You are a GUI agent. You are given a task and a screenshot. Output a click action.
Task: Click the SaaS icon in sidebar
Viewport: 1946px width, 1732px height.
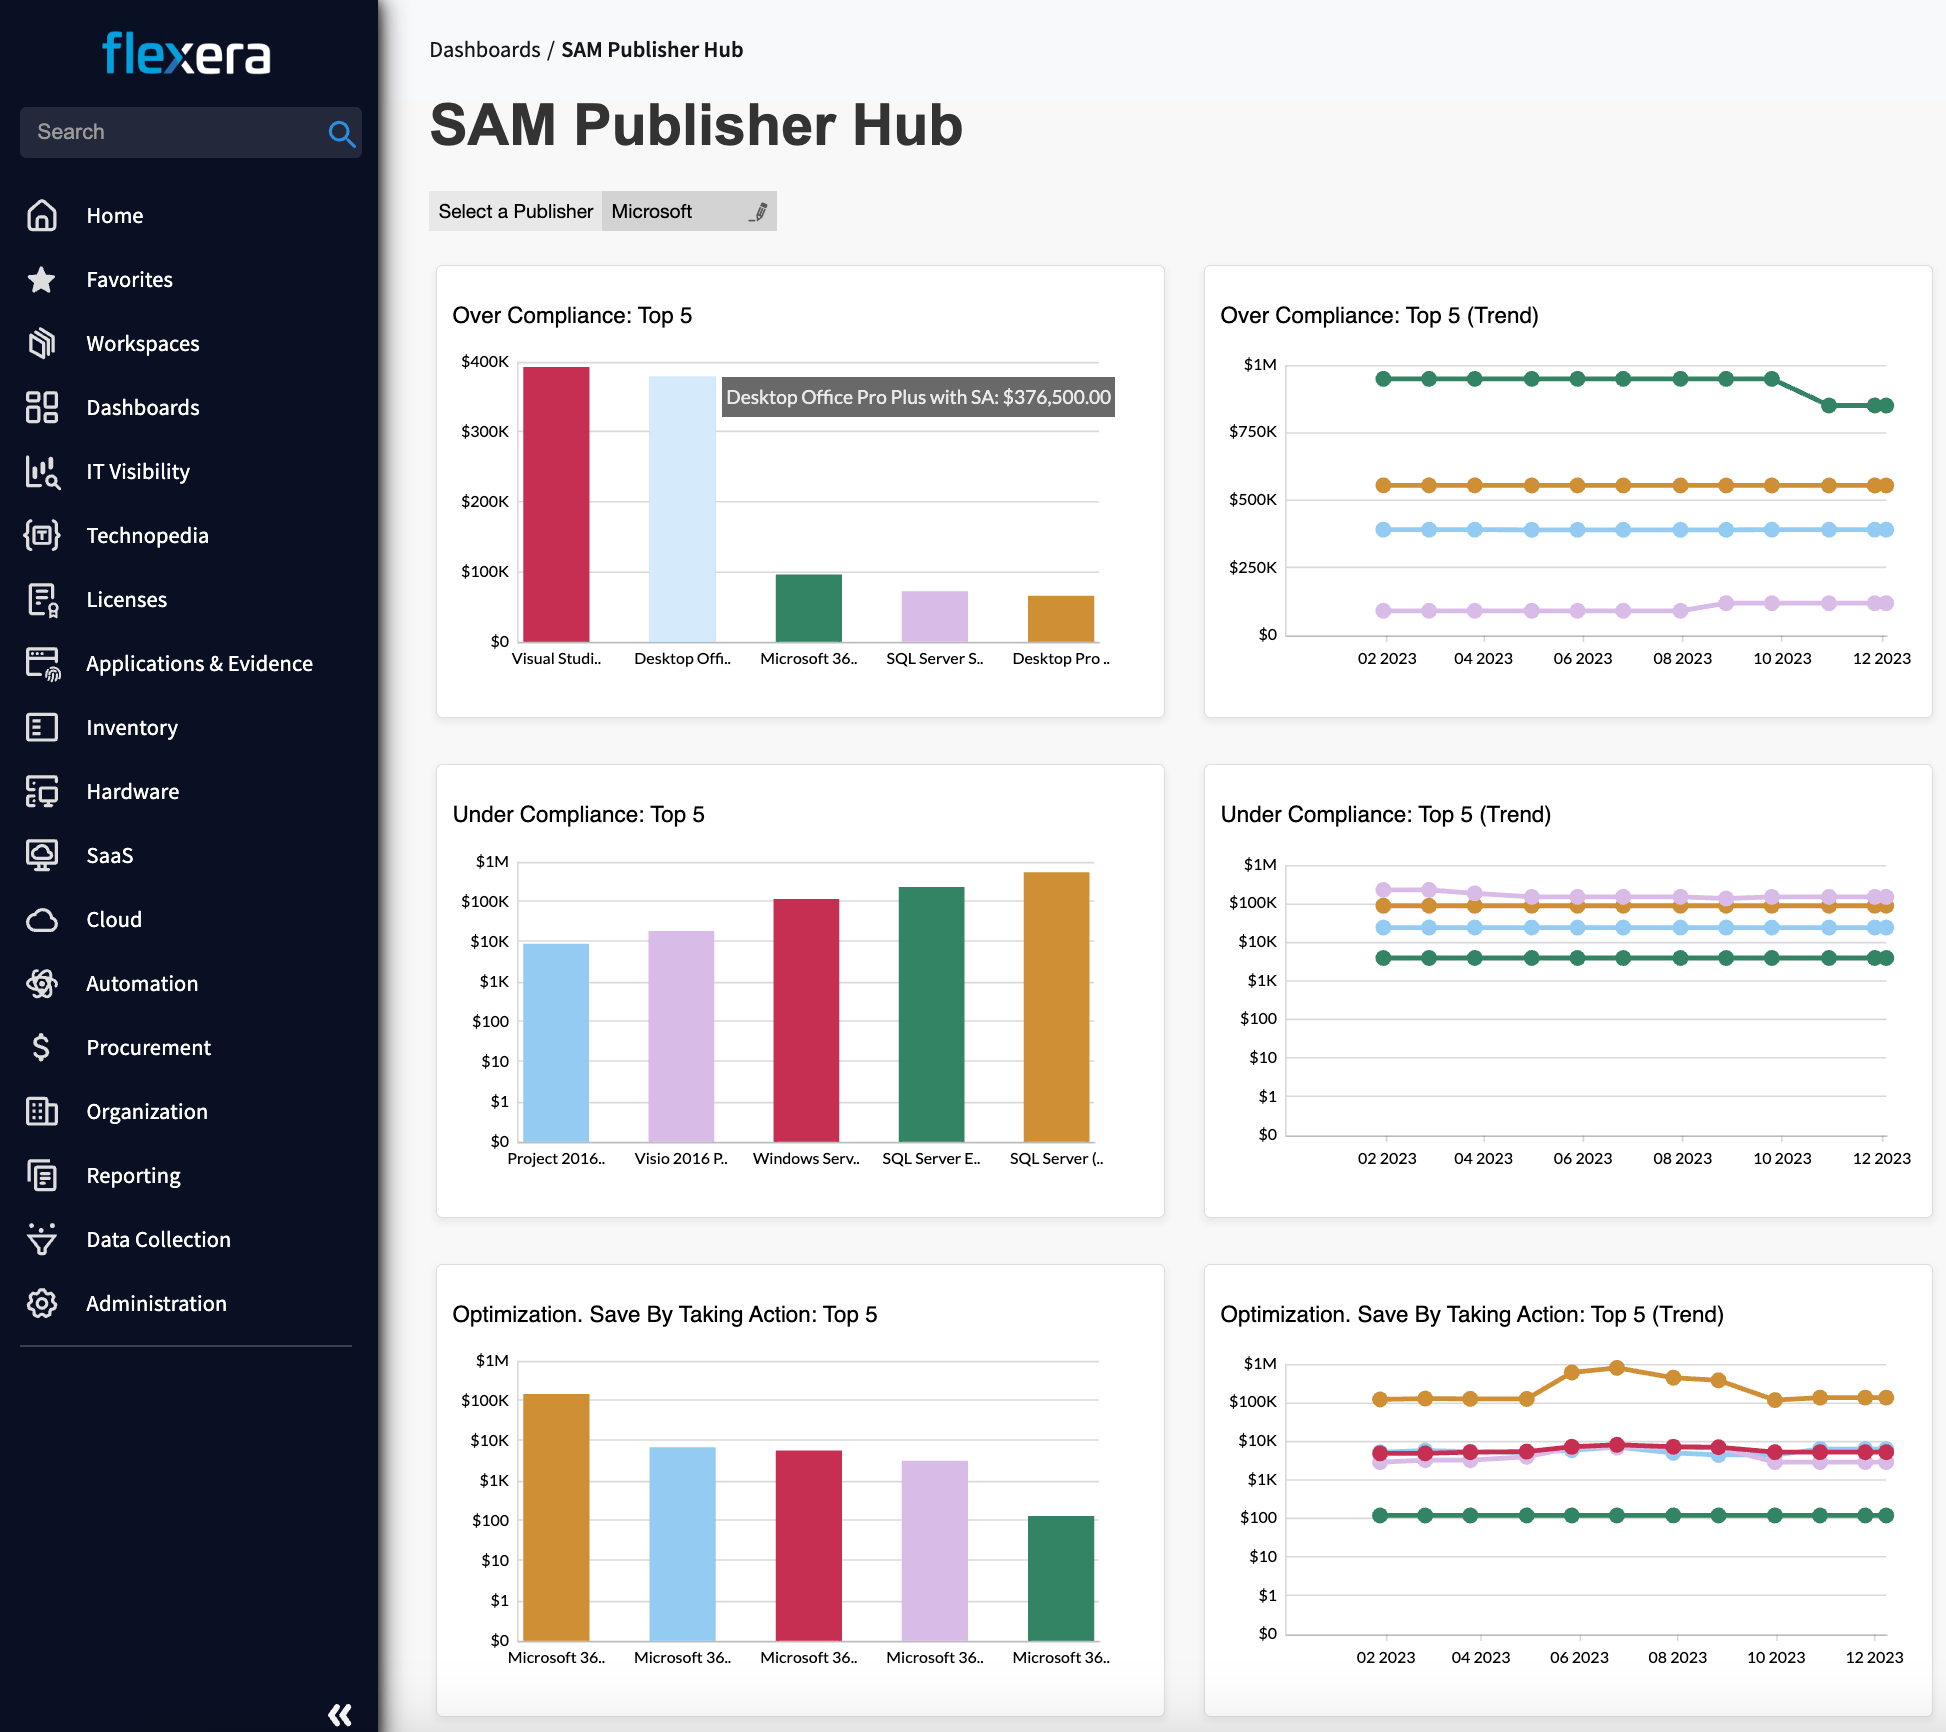[45, 854]
